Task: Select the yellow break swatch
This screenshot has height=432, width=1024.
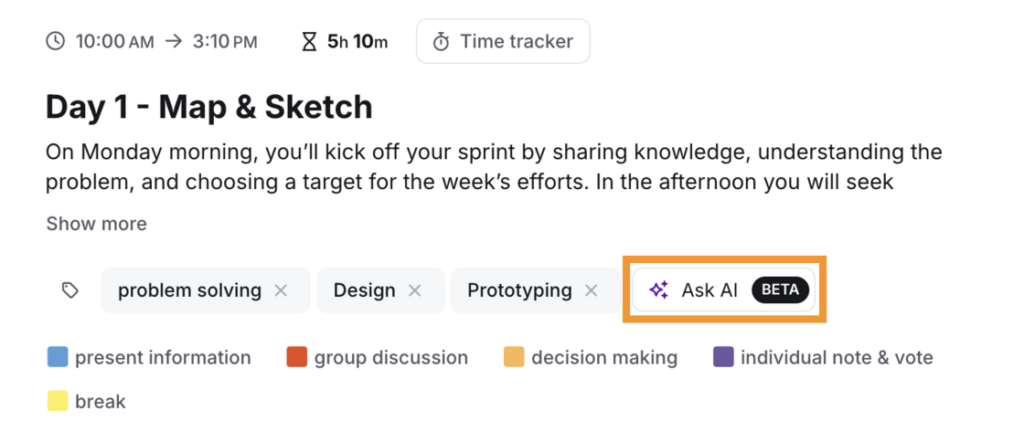Action: tap(57, 401)
